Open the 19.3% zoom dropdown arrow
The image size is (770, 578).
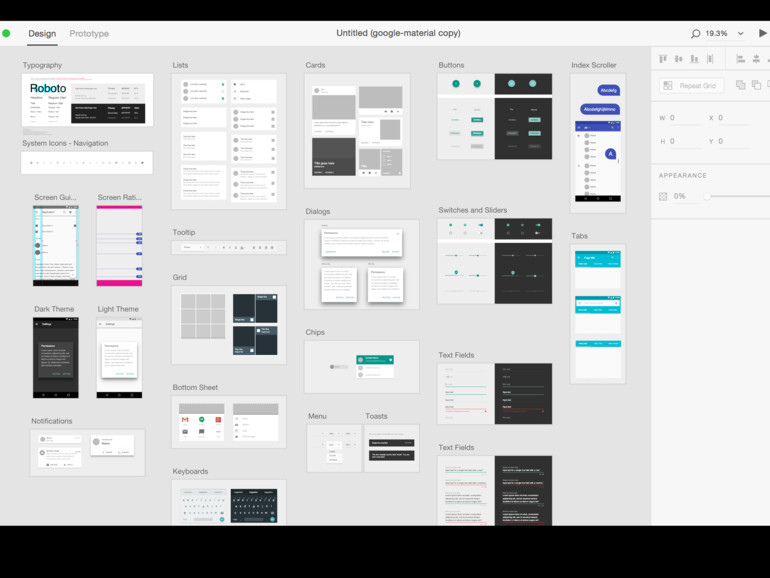click(x=741, y=34)
